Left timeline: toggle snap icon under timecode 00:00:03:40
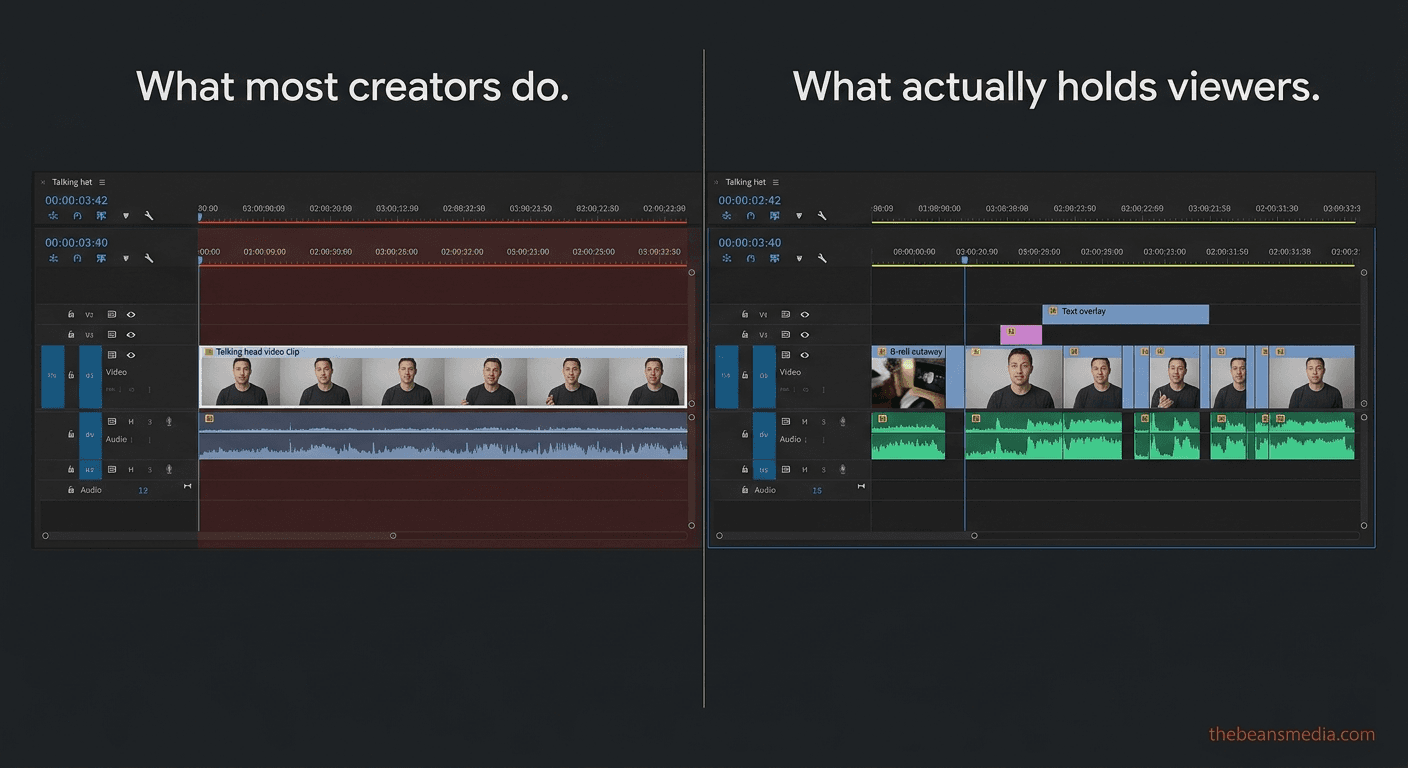Viewport: 1408px width, 768px height. click(x=53, y=258)
